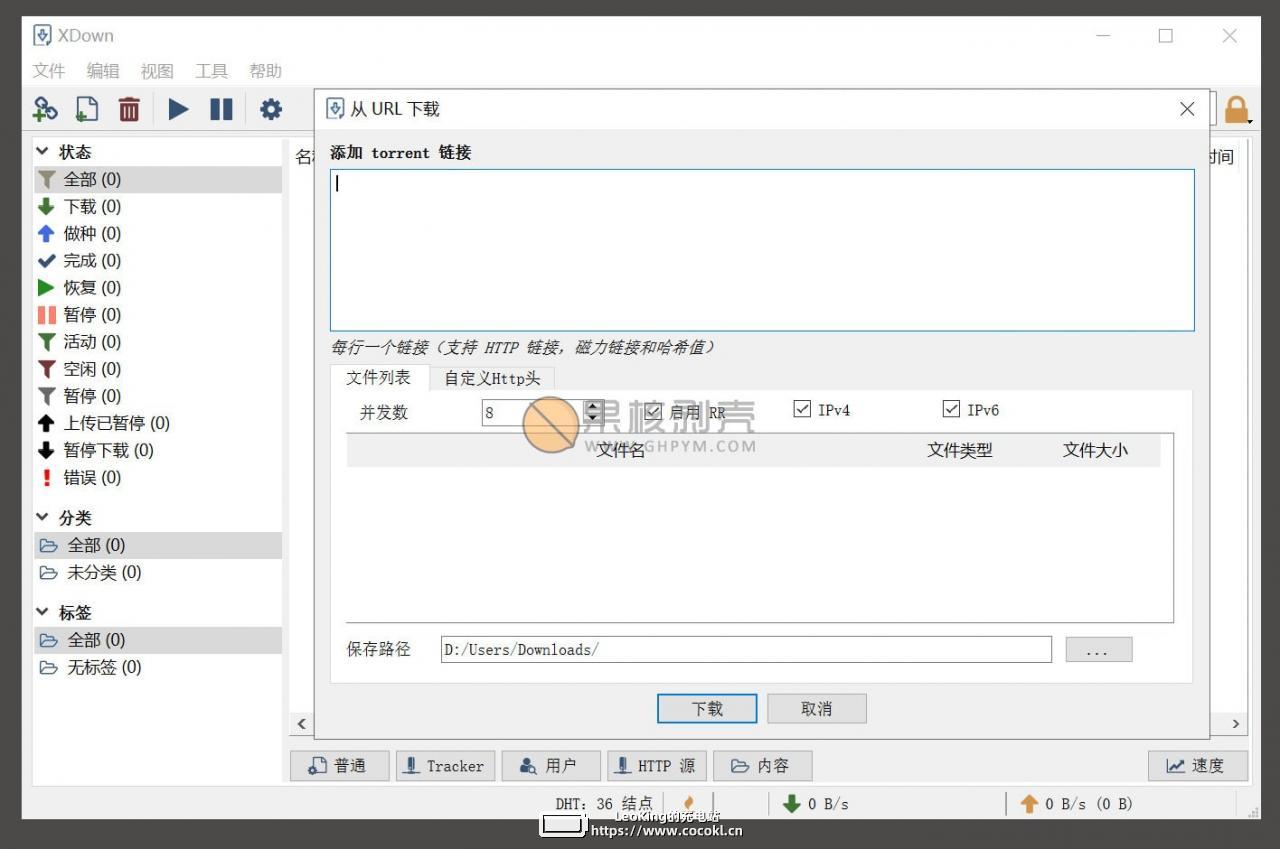Open the HTTP 源 bottom tab
The height and width of the screenshot is (849, 1280).
tap(657, 766)
